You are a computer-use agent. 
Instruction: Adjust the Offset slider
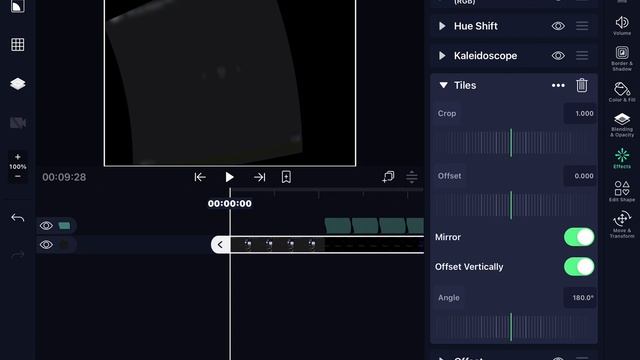512,205
